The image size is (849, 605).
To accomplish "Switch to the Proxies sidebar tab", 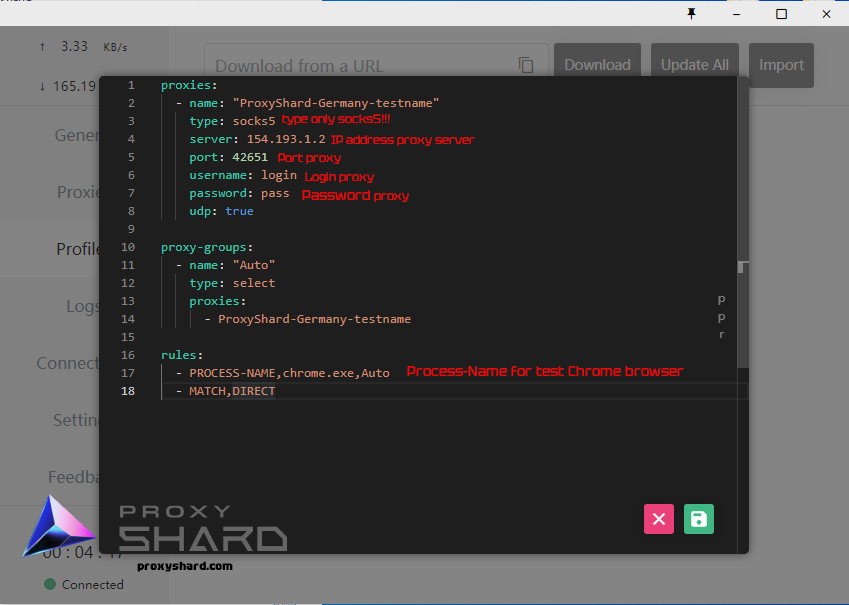I will (x=78, y=192).
